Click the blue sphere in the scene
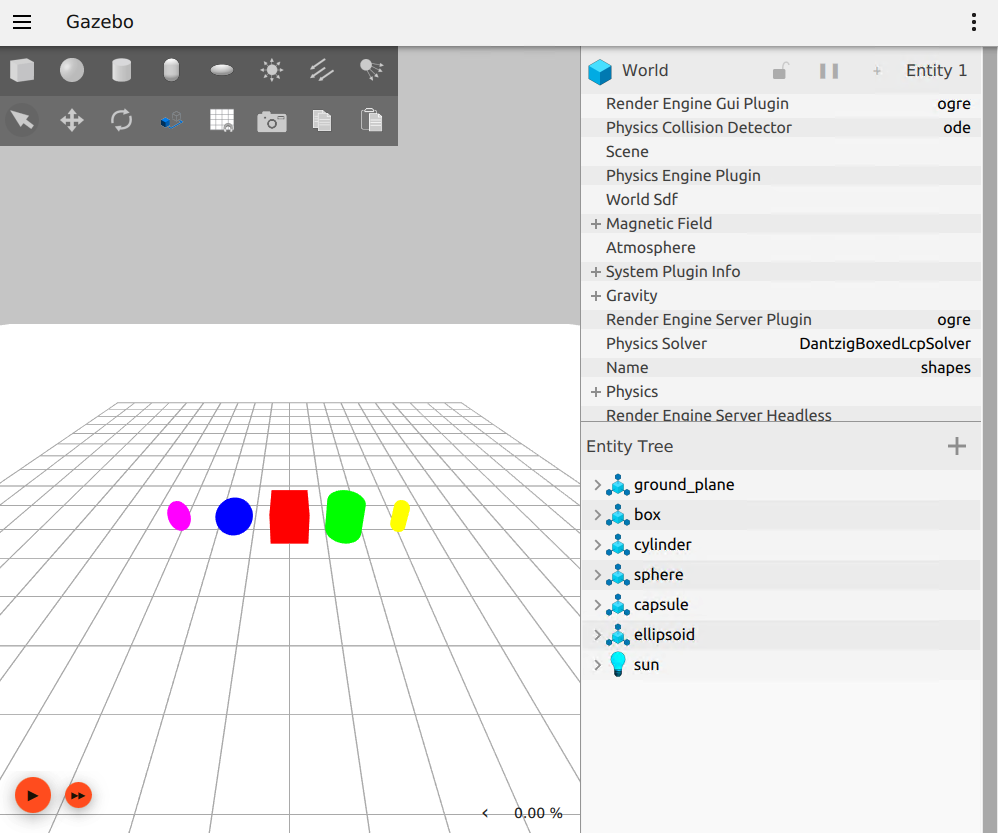This screenshot has height=833, width=998. pos(234,516)
